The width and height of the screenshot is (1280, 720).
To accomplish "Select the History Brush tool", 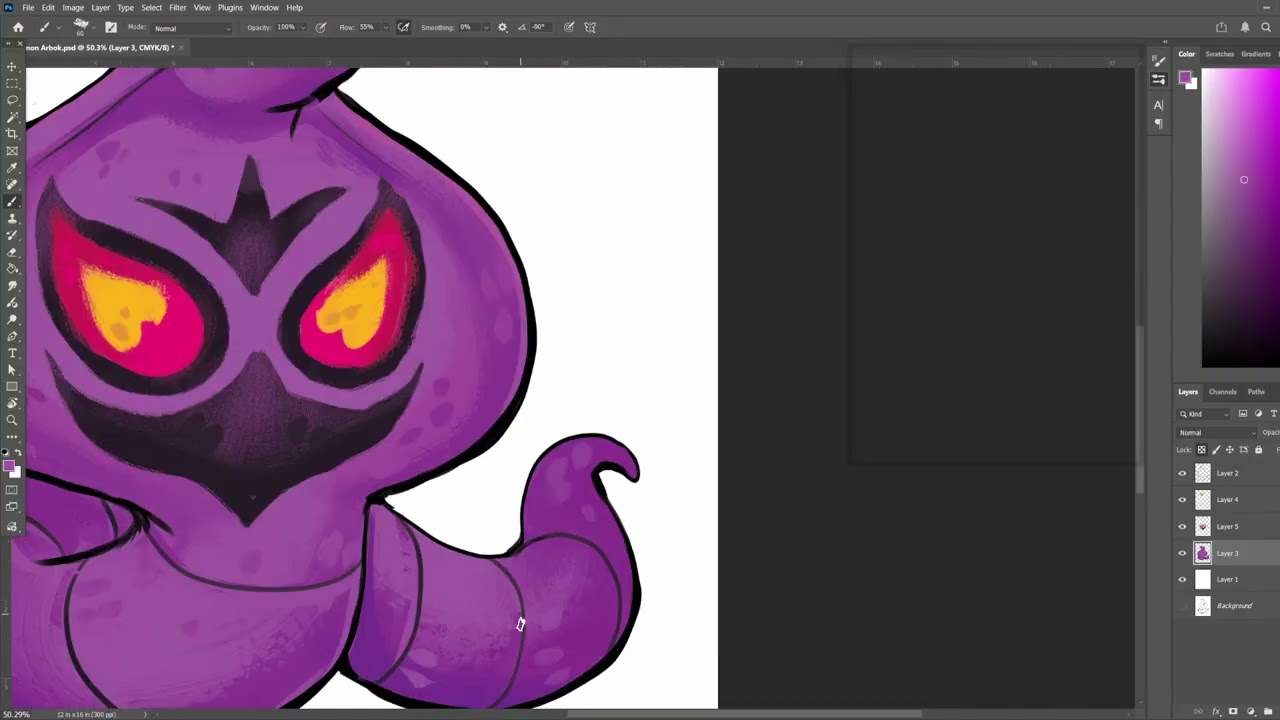I will (12, 235).
